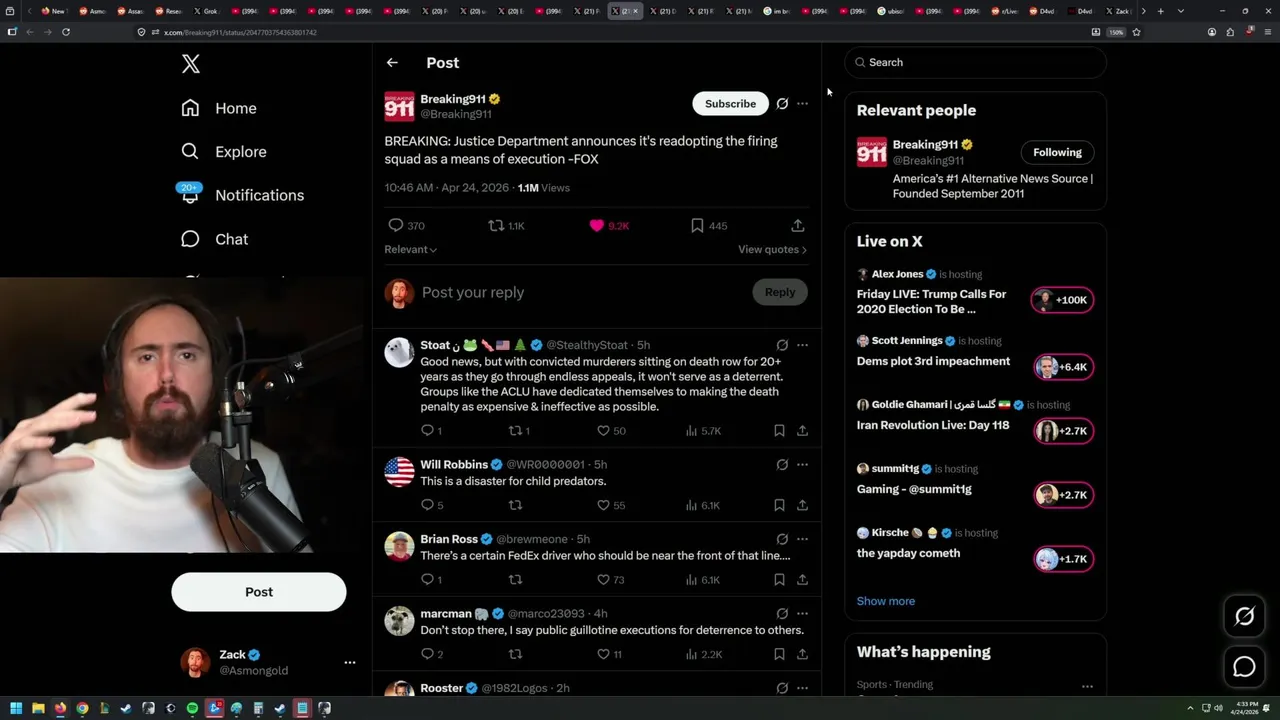Go to Home in the sidebar
The image size is (1280, 720).
pos(219,108)
